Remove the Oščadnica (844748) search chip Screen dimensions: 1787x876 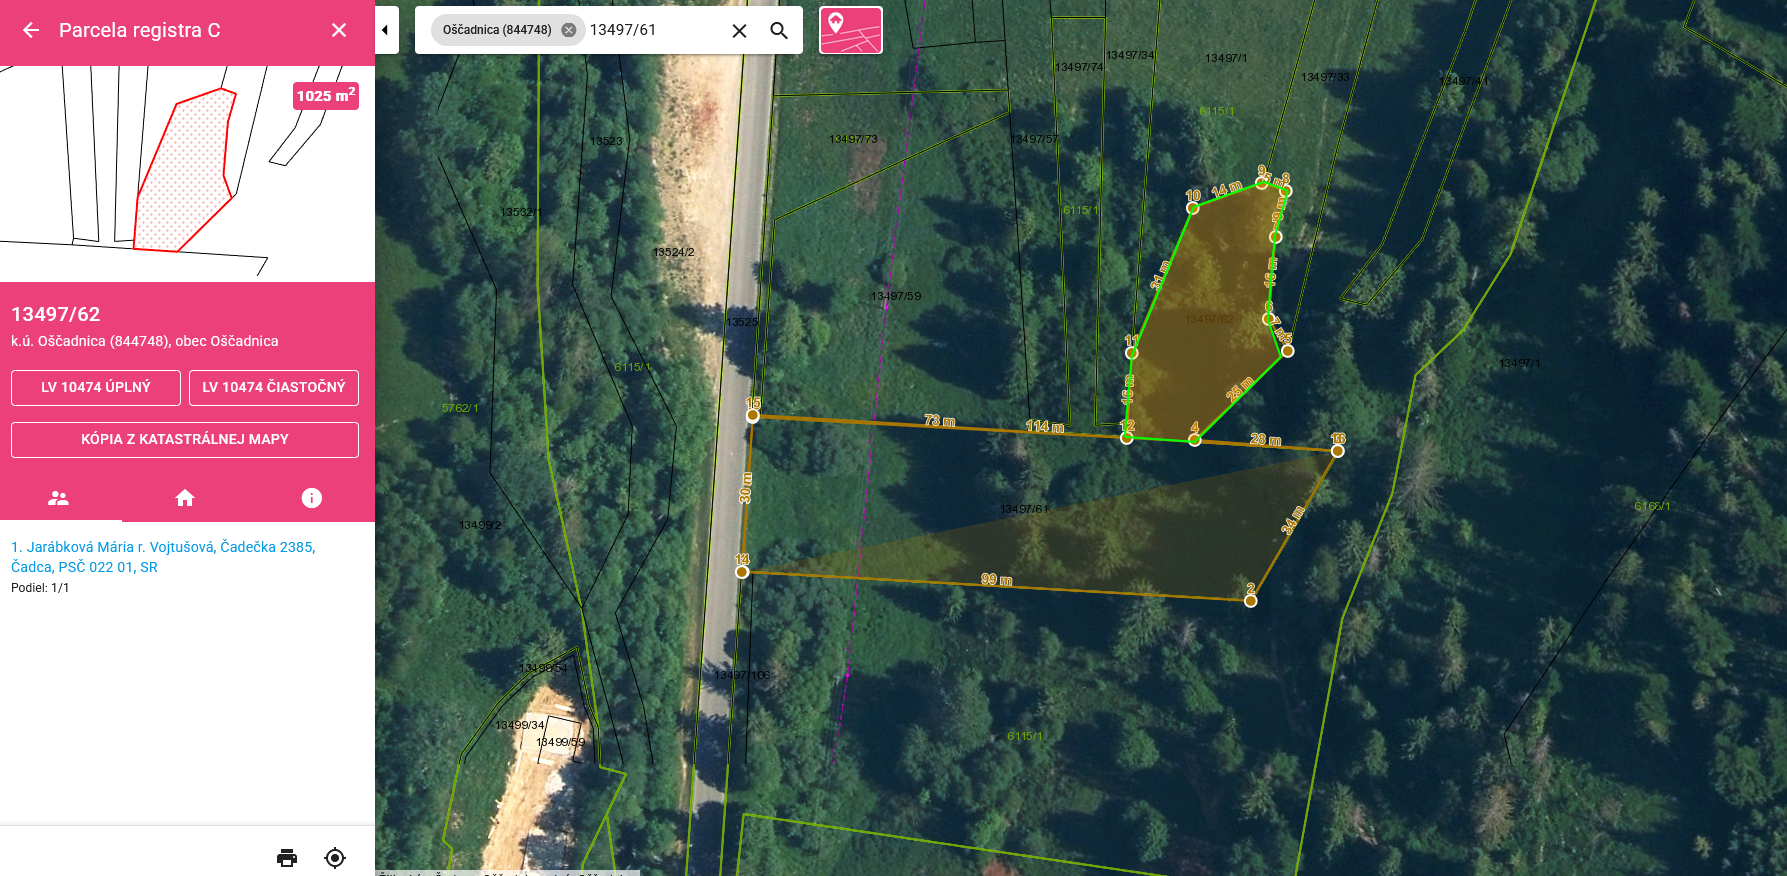pos(569,30)
